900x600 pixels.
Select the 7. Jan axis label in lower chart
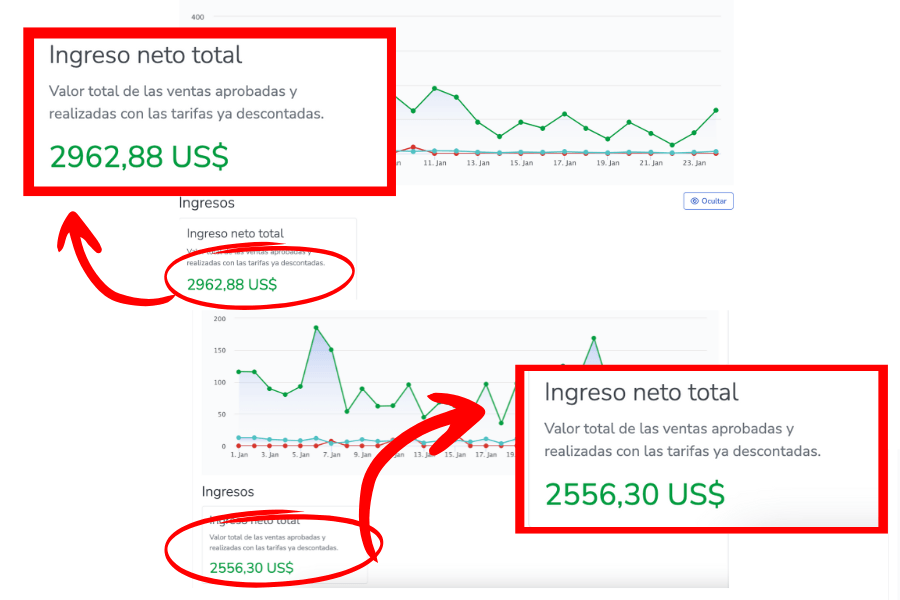coord(333,455)
